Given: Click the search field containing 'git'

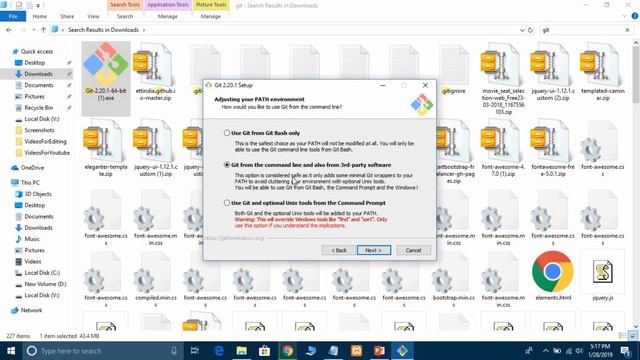Looking at the screenshot, I should [582, 30].
